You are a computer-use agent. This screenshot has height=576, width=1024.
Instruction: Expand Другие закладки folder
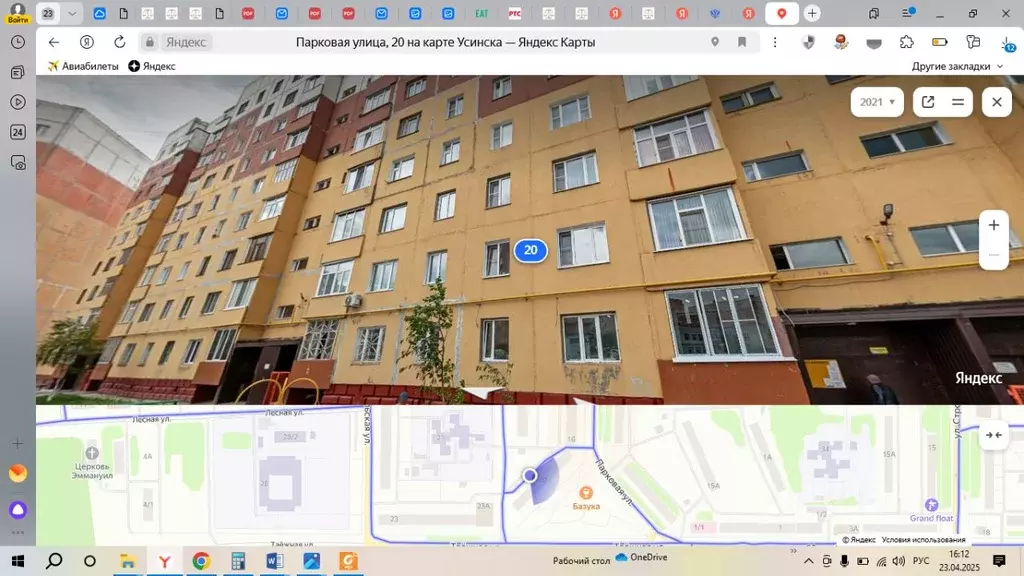click(x=957, y=66)
